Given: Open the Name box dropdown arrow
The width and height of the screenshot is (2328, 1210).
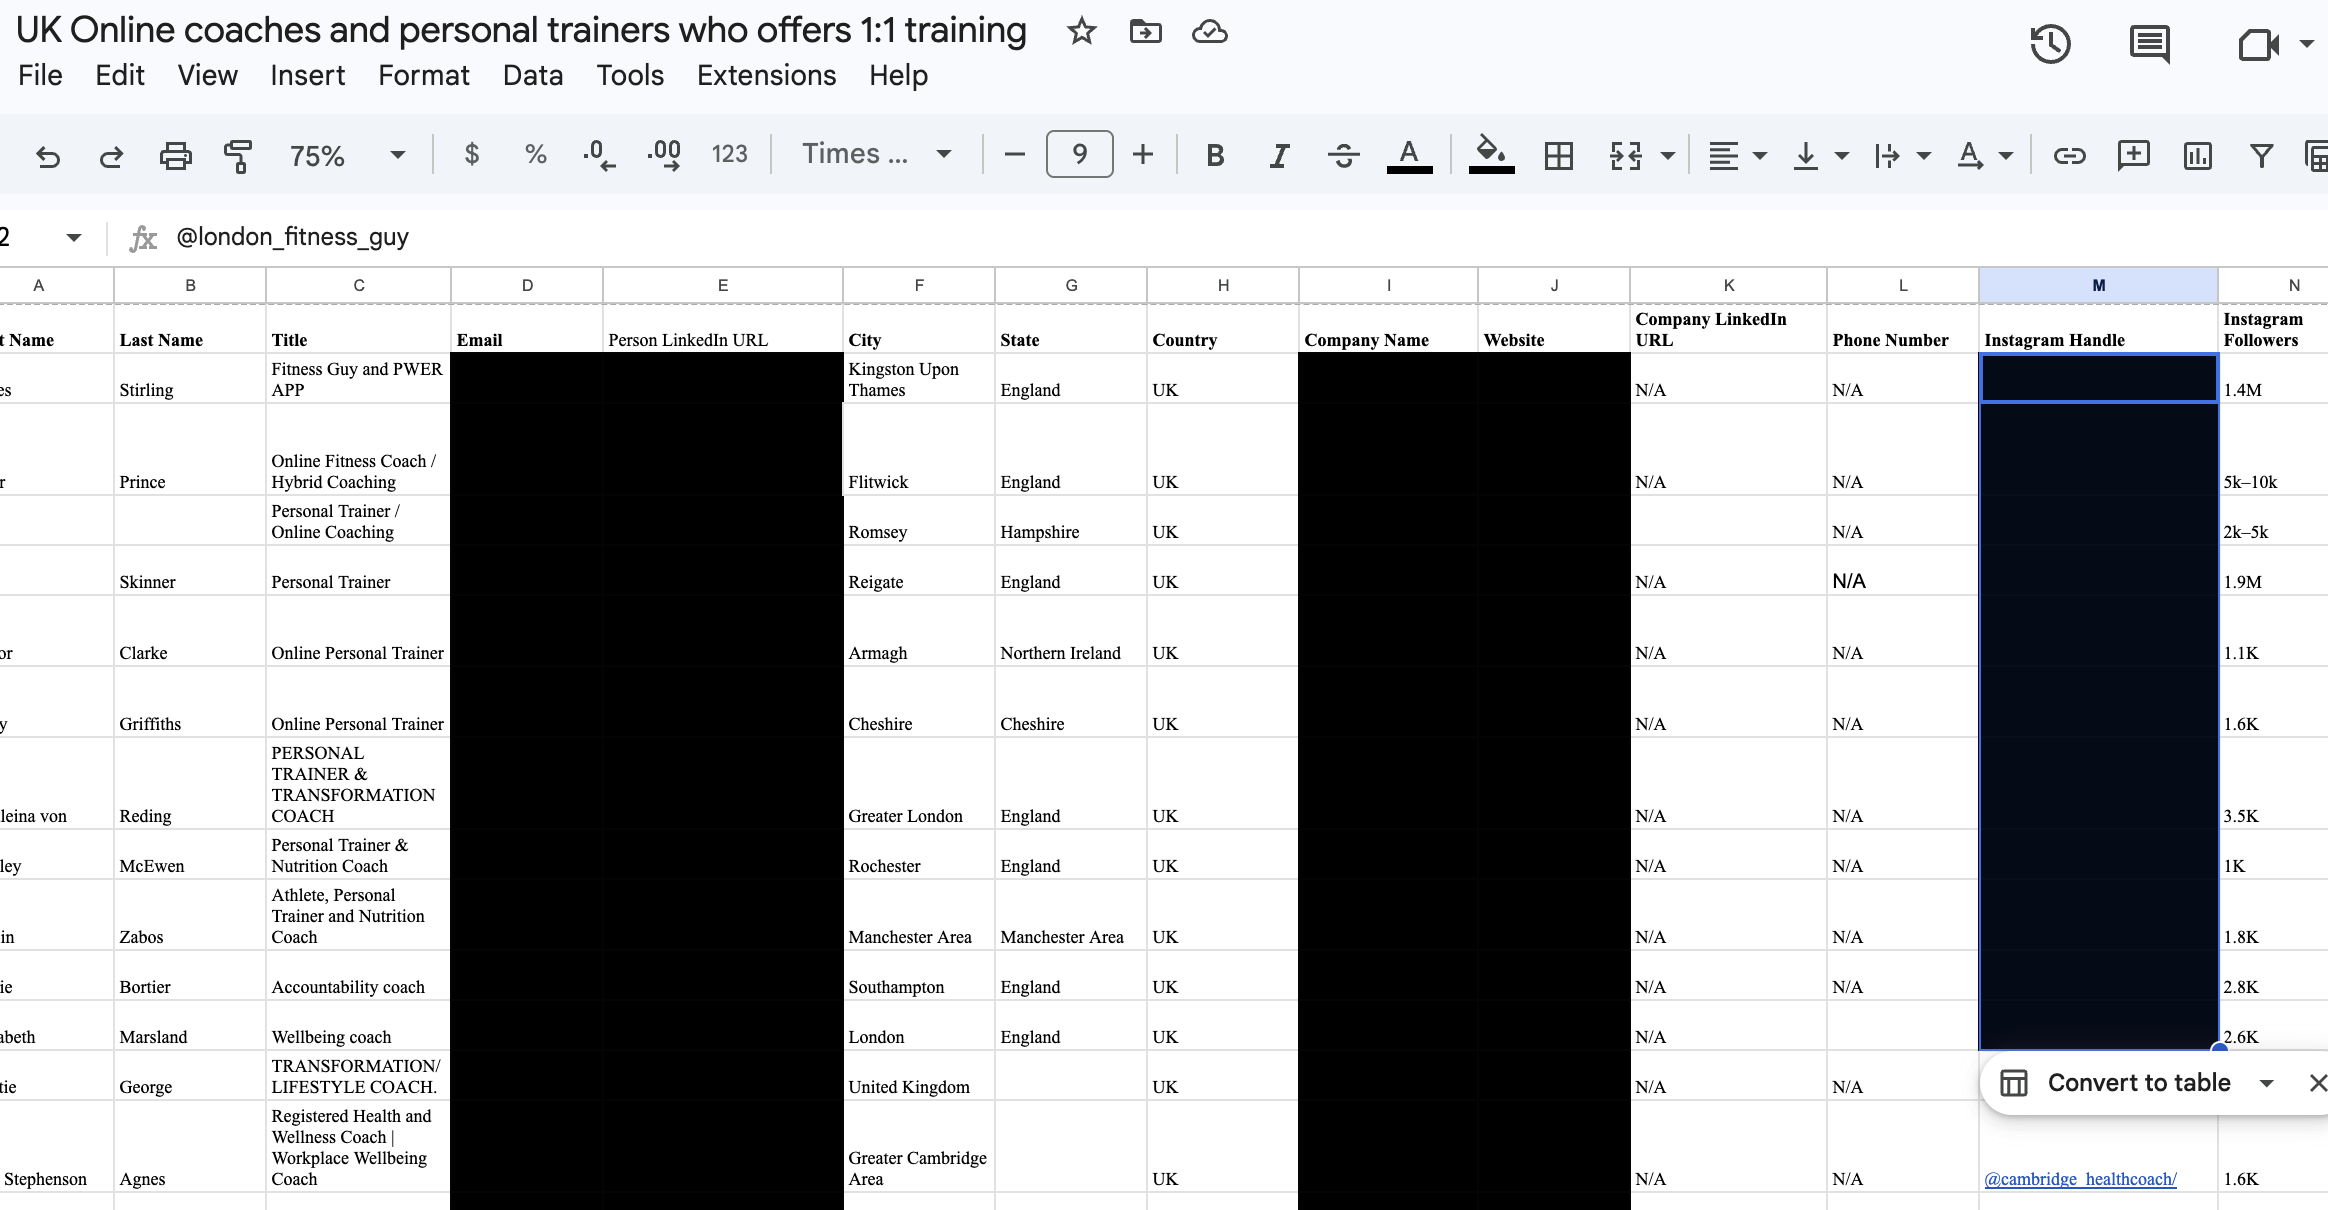Looking at the screenshot, I should [x=73, y=238].
